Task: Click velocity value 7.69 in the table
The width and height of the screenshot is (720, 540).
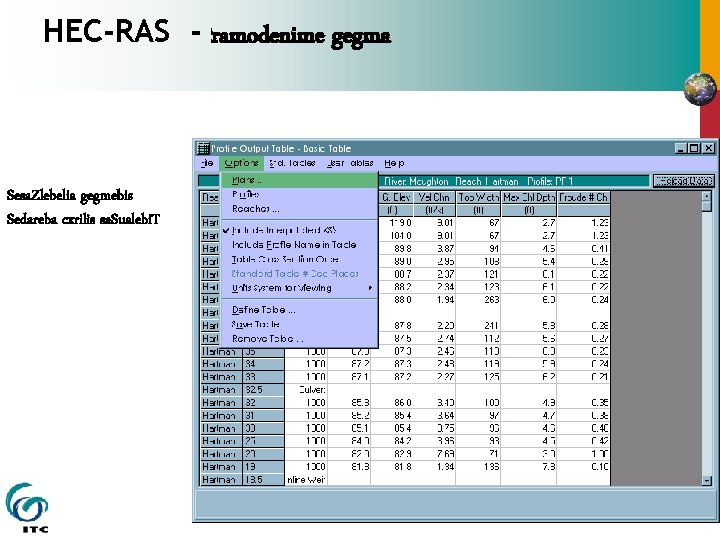Action: [434, 454]
